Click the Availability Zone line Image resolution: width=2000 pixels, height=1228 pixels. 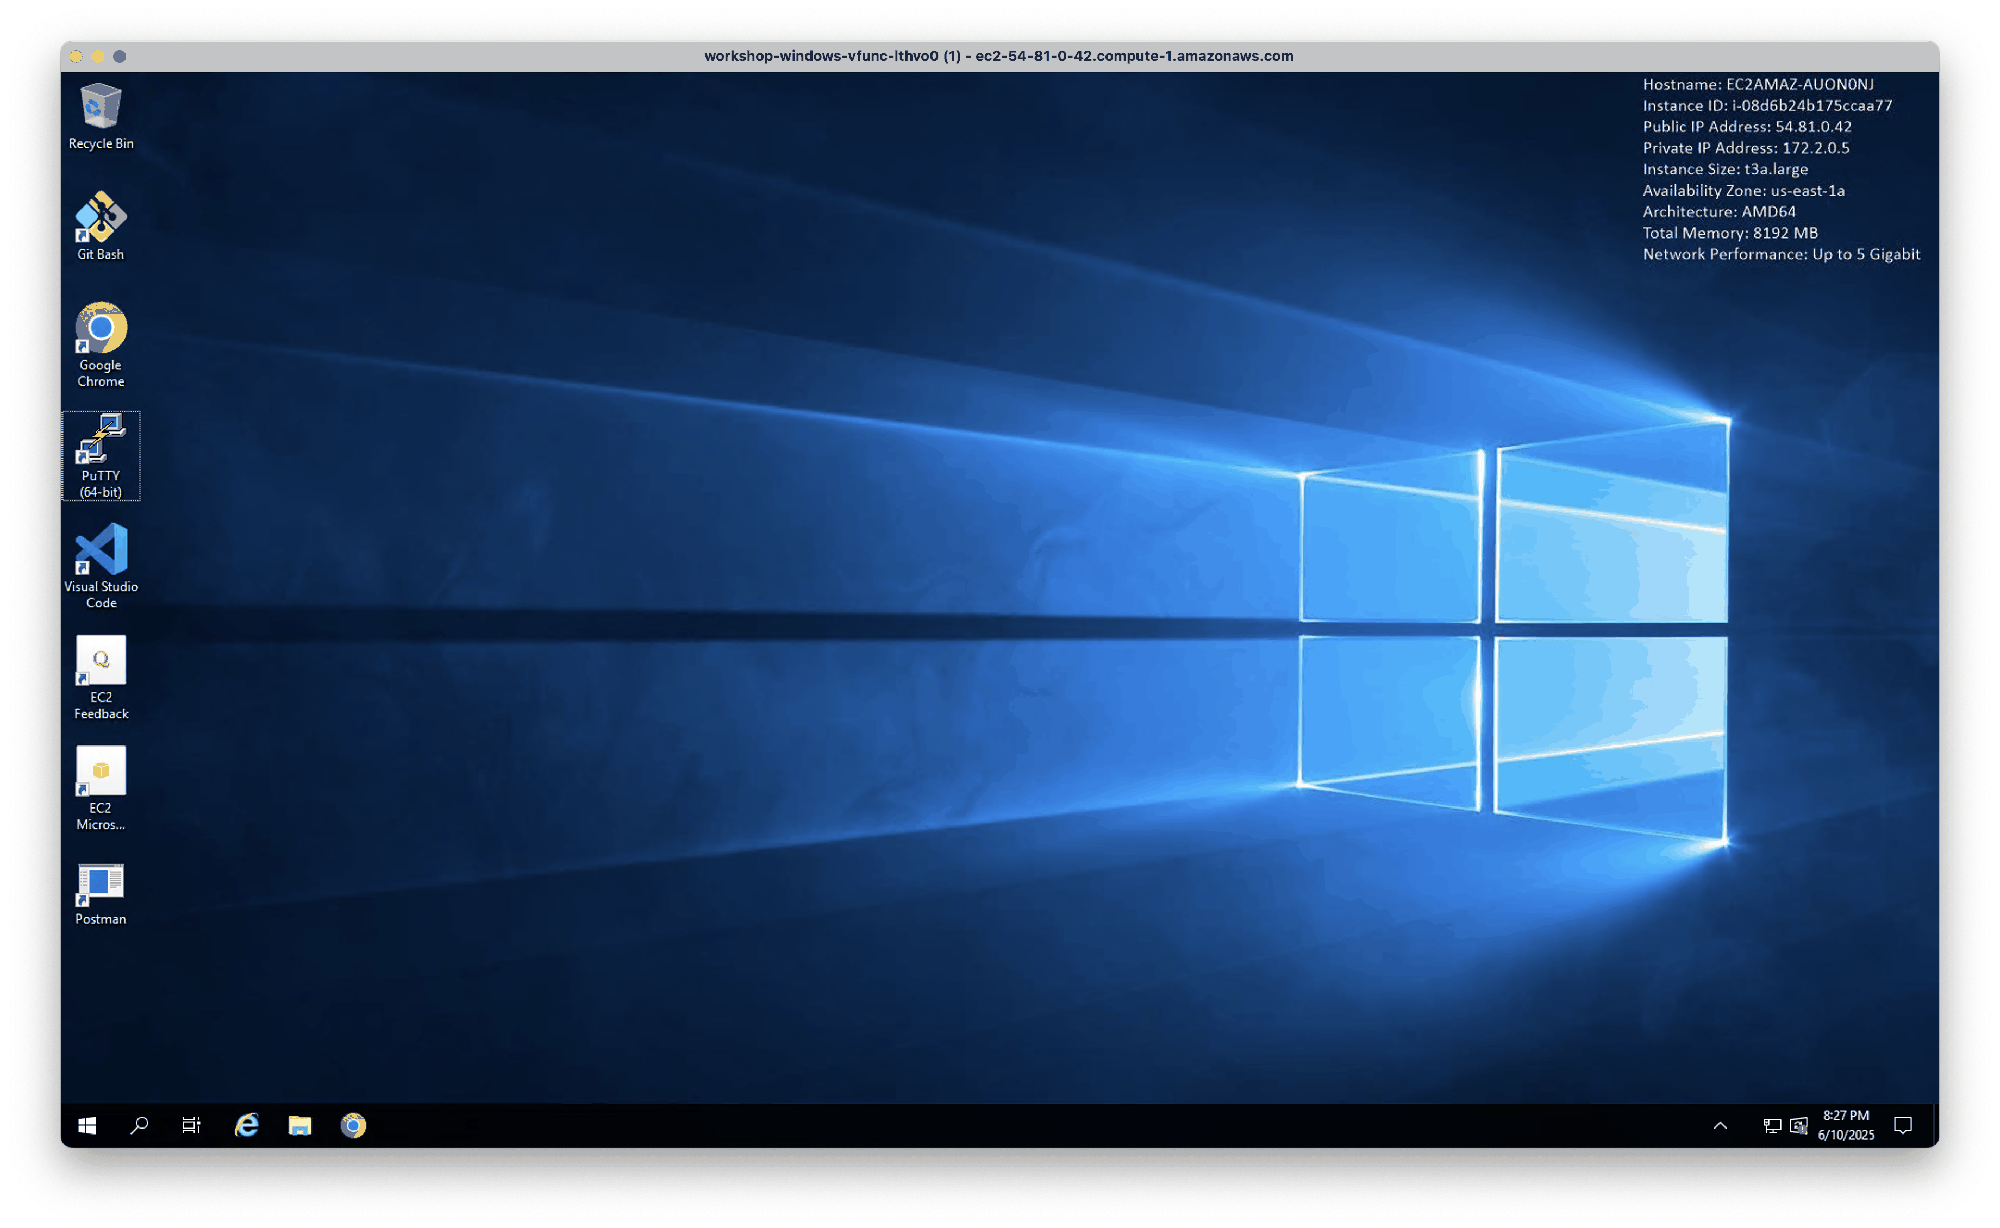[x=1744, y=191]
